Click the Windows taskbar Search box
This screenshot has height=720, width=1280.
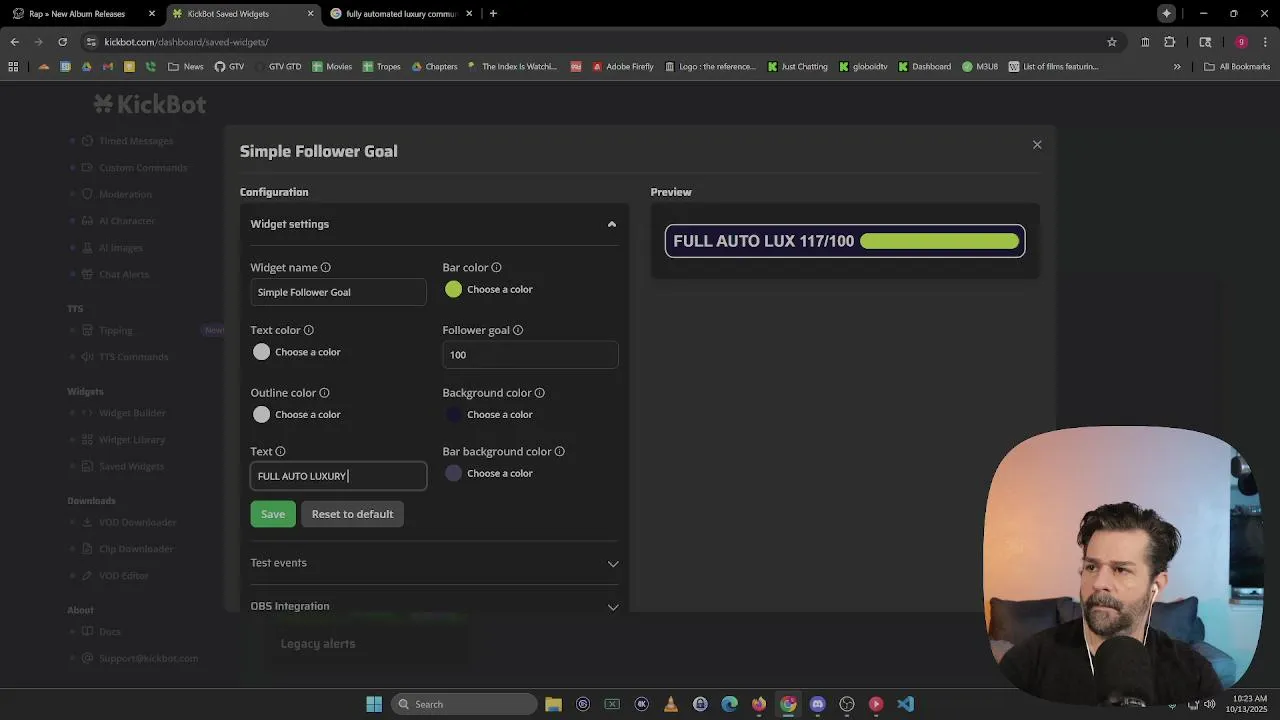tap(464, 704)
